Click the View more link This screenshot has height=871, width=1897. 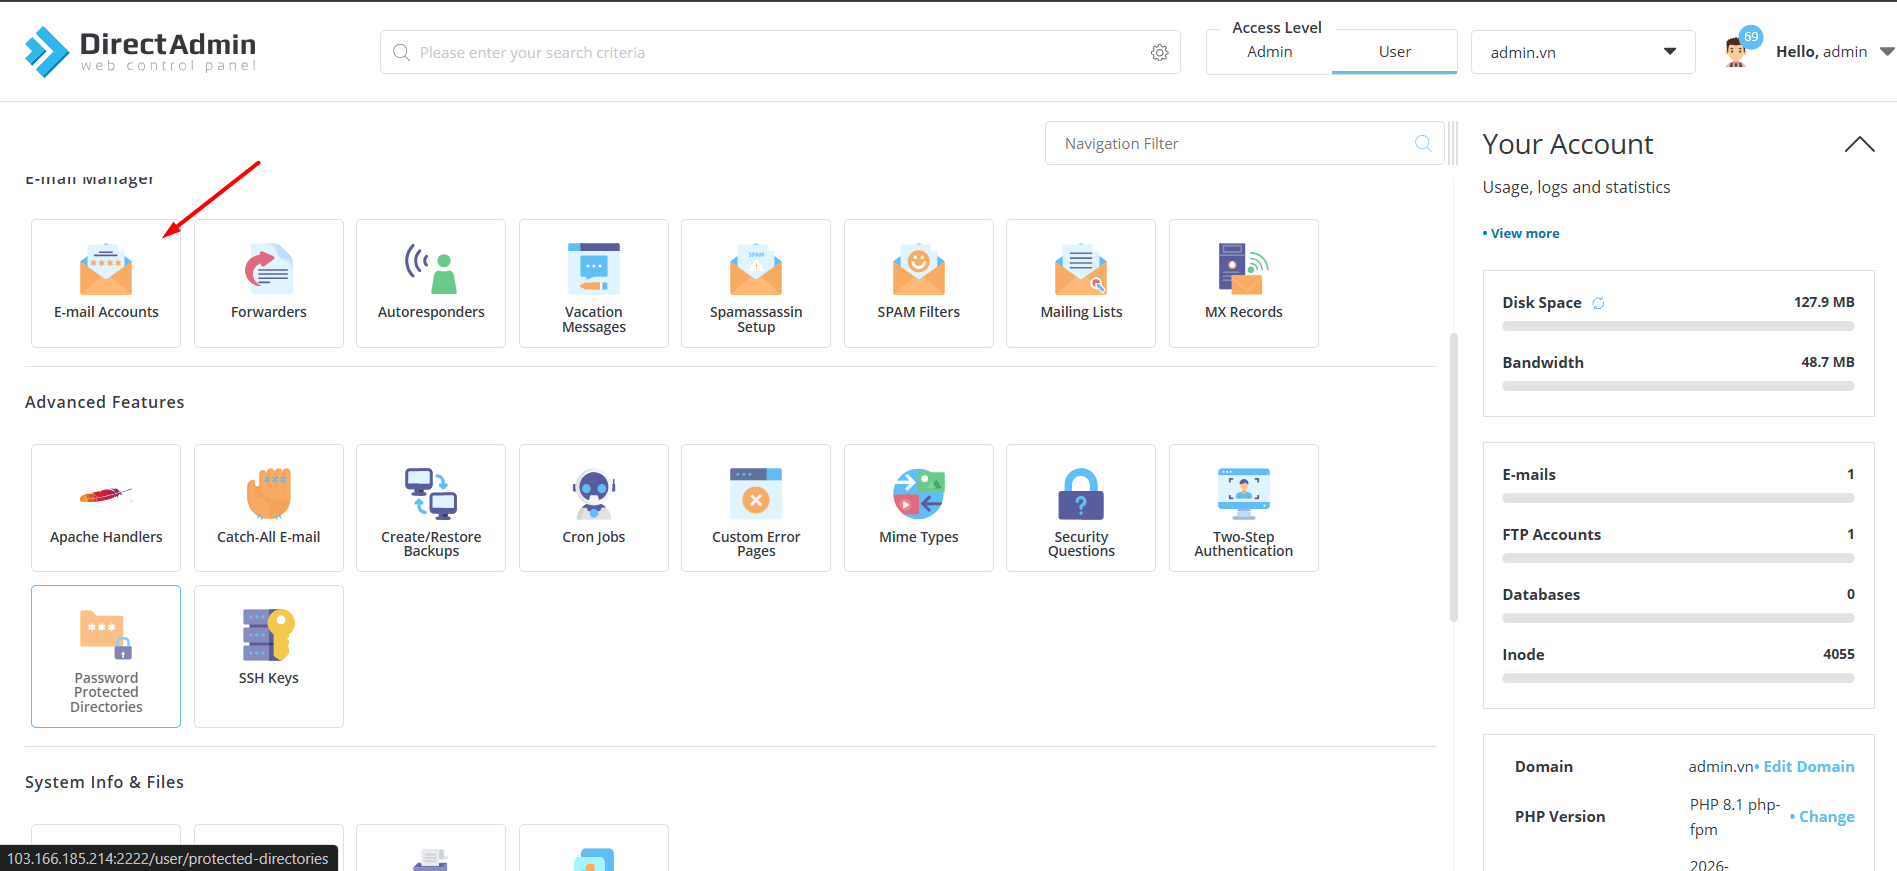(x=1524, y=233)
